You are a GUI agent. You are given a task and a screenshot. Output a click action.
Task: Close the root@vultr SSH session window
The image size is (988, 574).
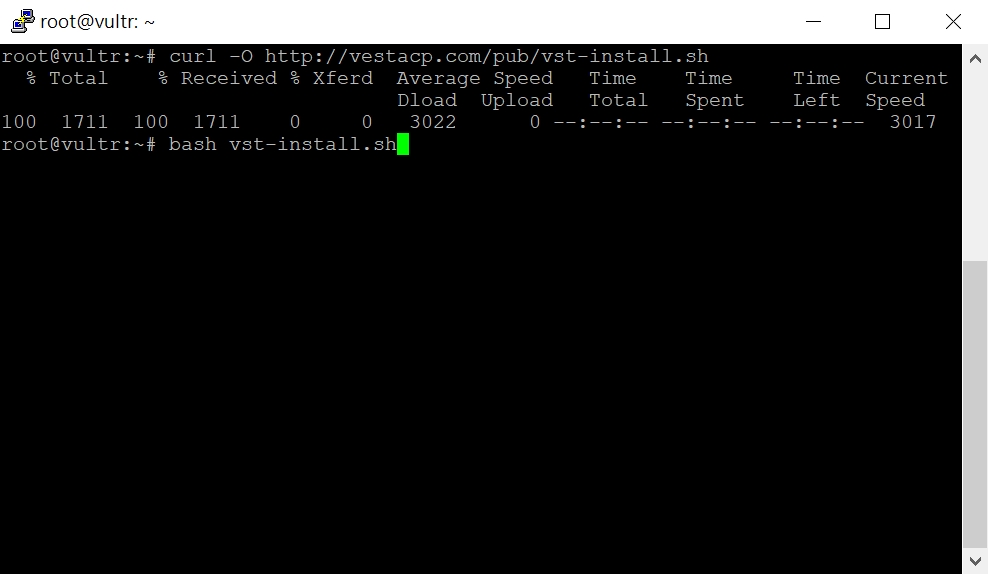pyautogui.click(x=953, y=21)
